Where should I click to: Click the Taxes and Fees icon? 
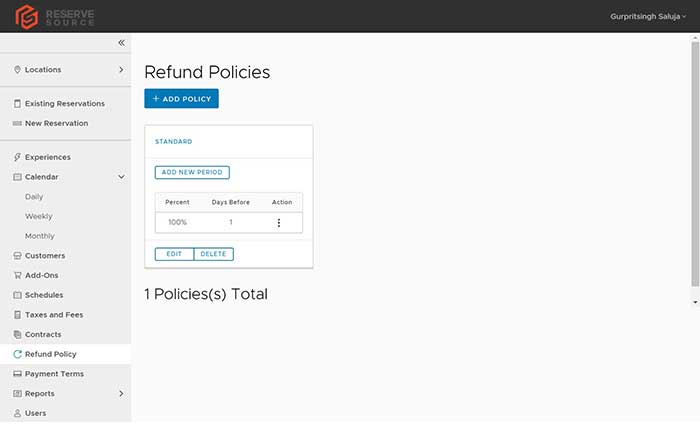pos(17,315)
